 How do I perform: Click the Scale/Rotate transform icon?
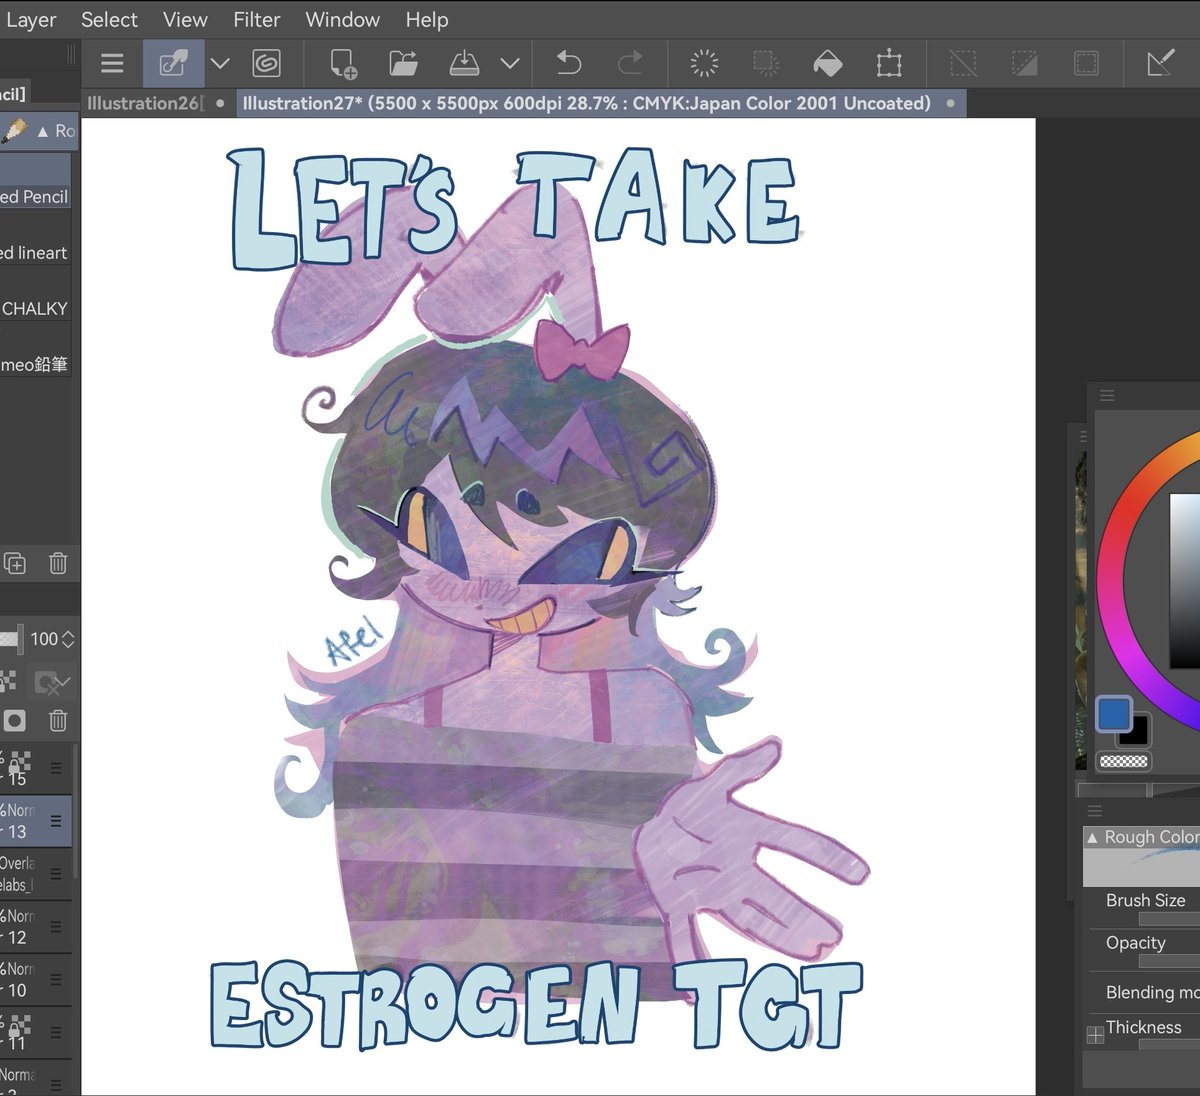click(x=889, y=64)
